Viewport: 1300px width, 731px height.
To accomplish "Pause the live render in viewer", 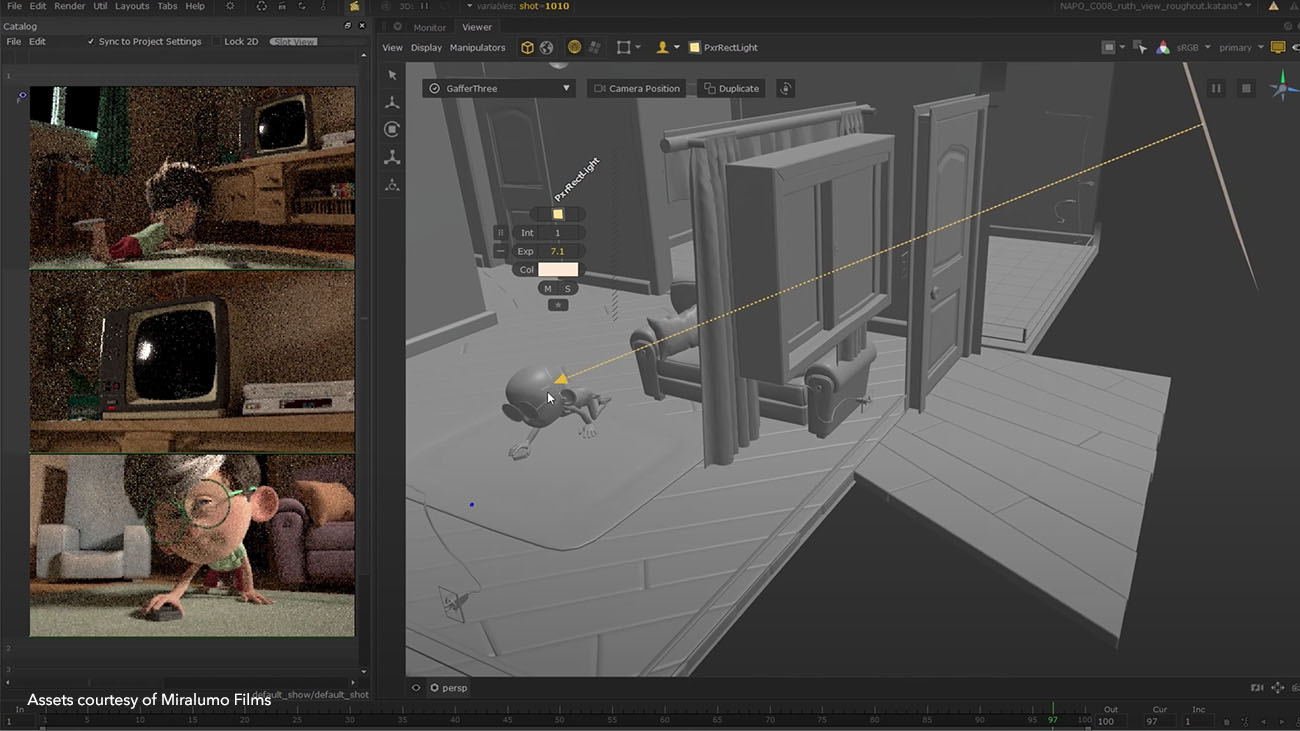I will tap(1216, 89).
